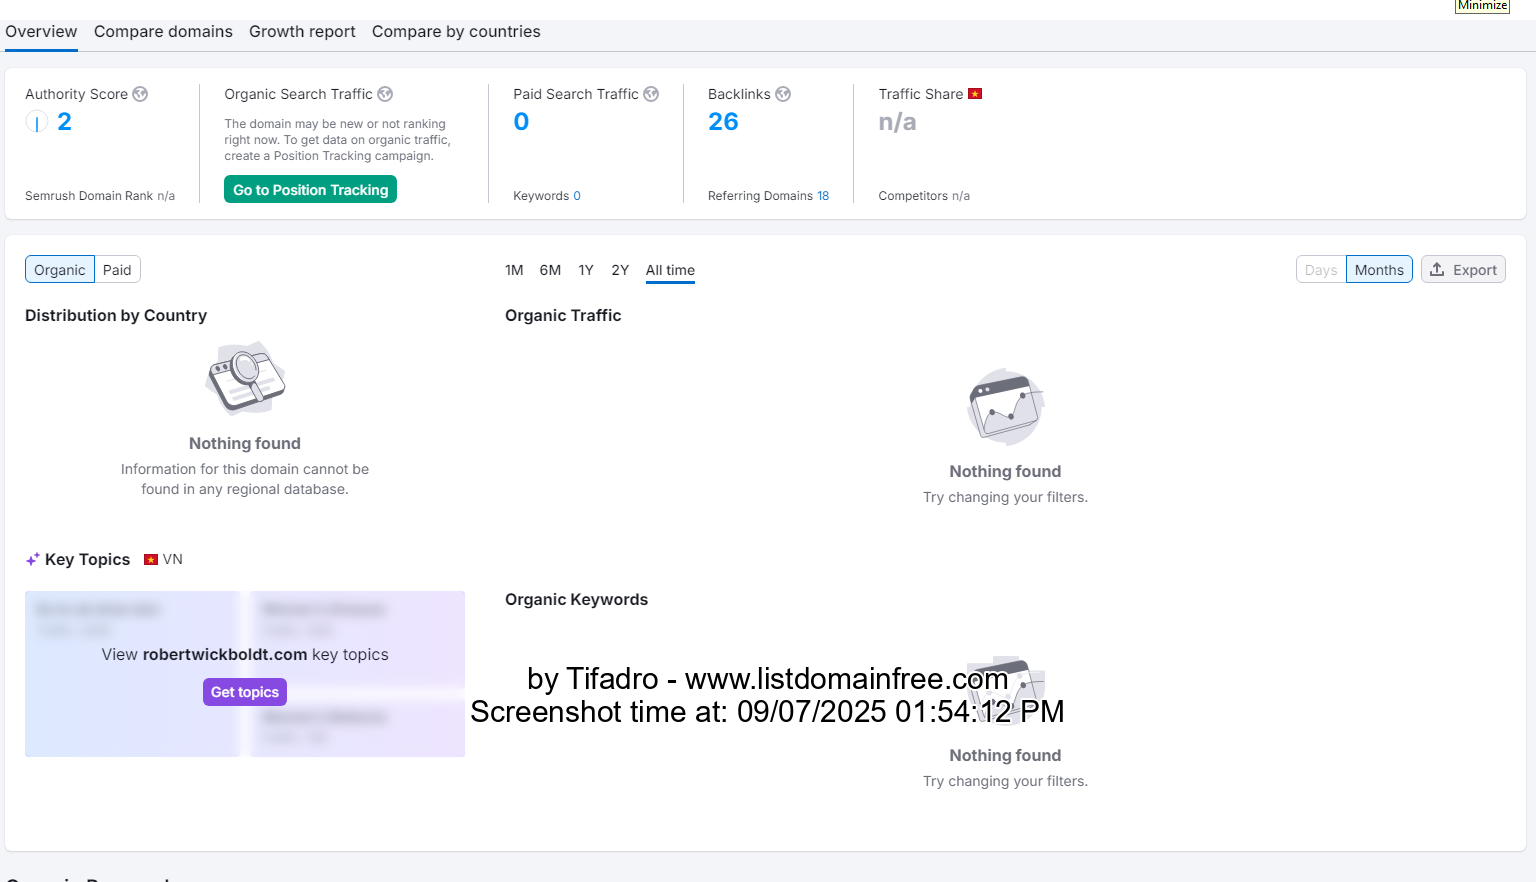The width and height of the screenshot is (1536, 882).
Task: Open the Compare by countries tab
Action: click(x=456, y=32)
